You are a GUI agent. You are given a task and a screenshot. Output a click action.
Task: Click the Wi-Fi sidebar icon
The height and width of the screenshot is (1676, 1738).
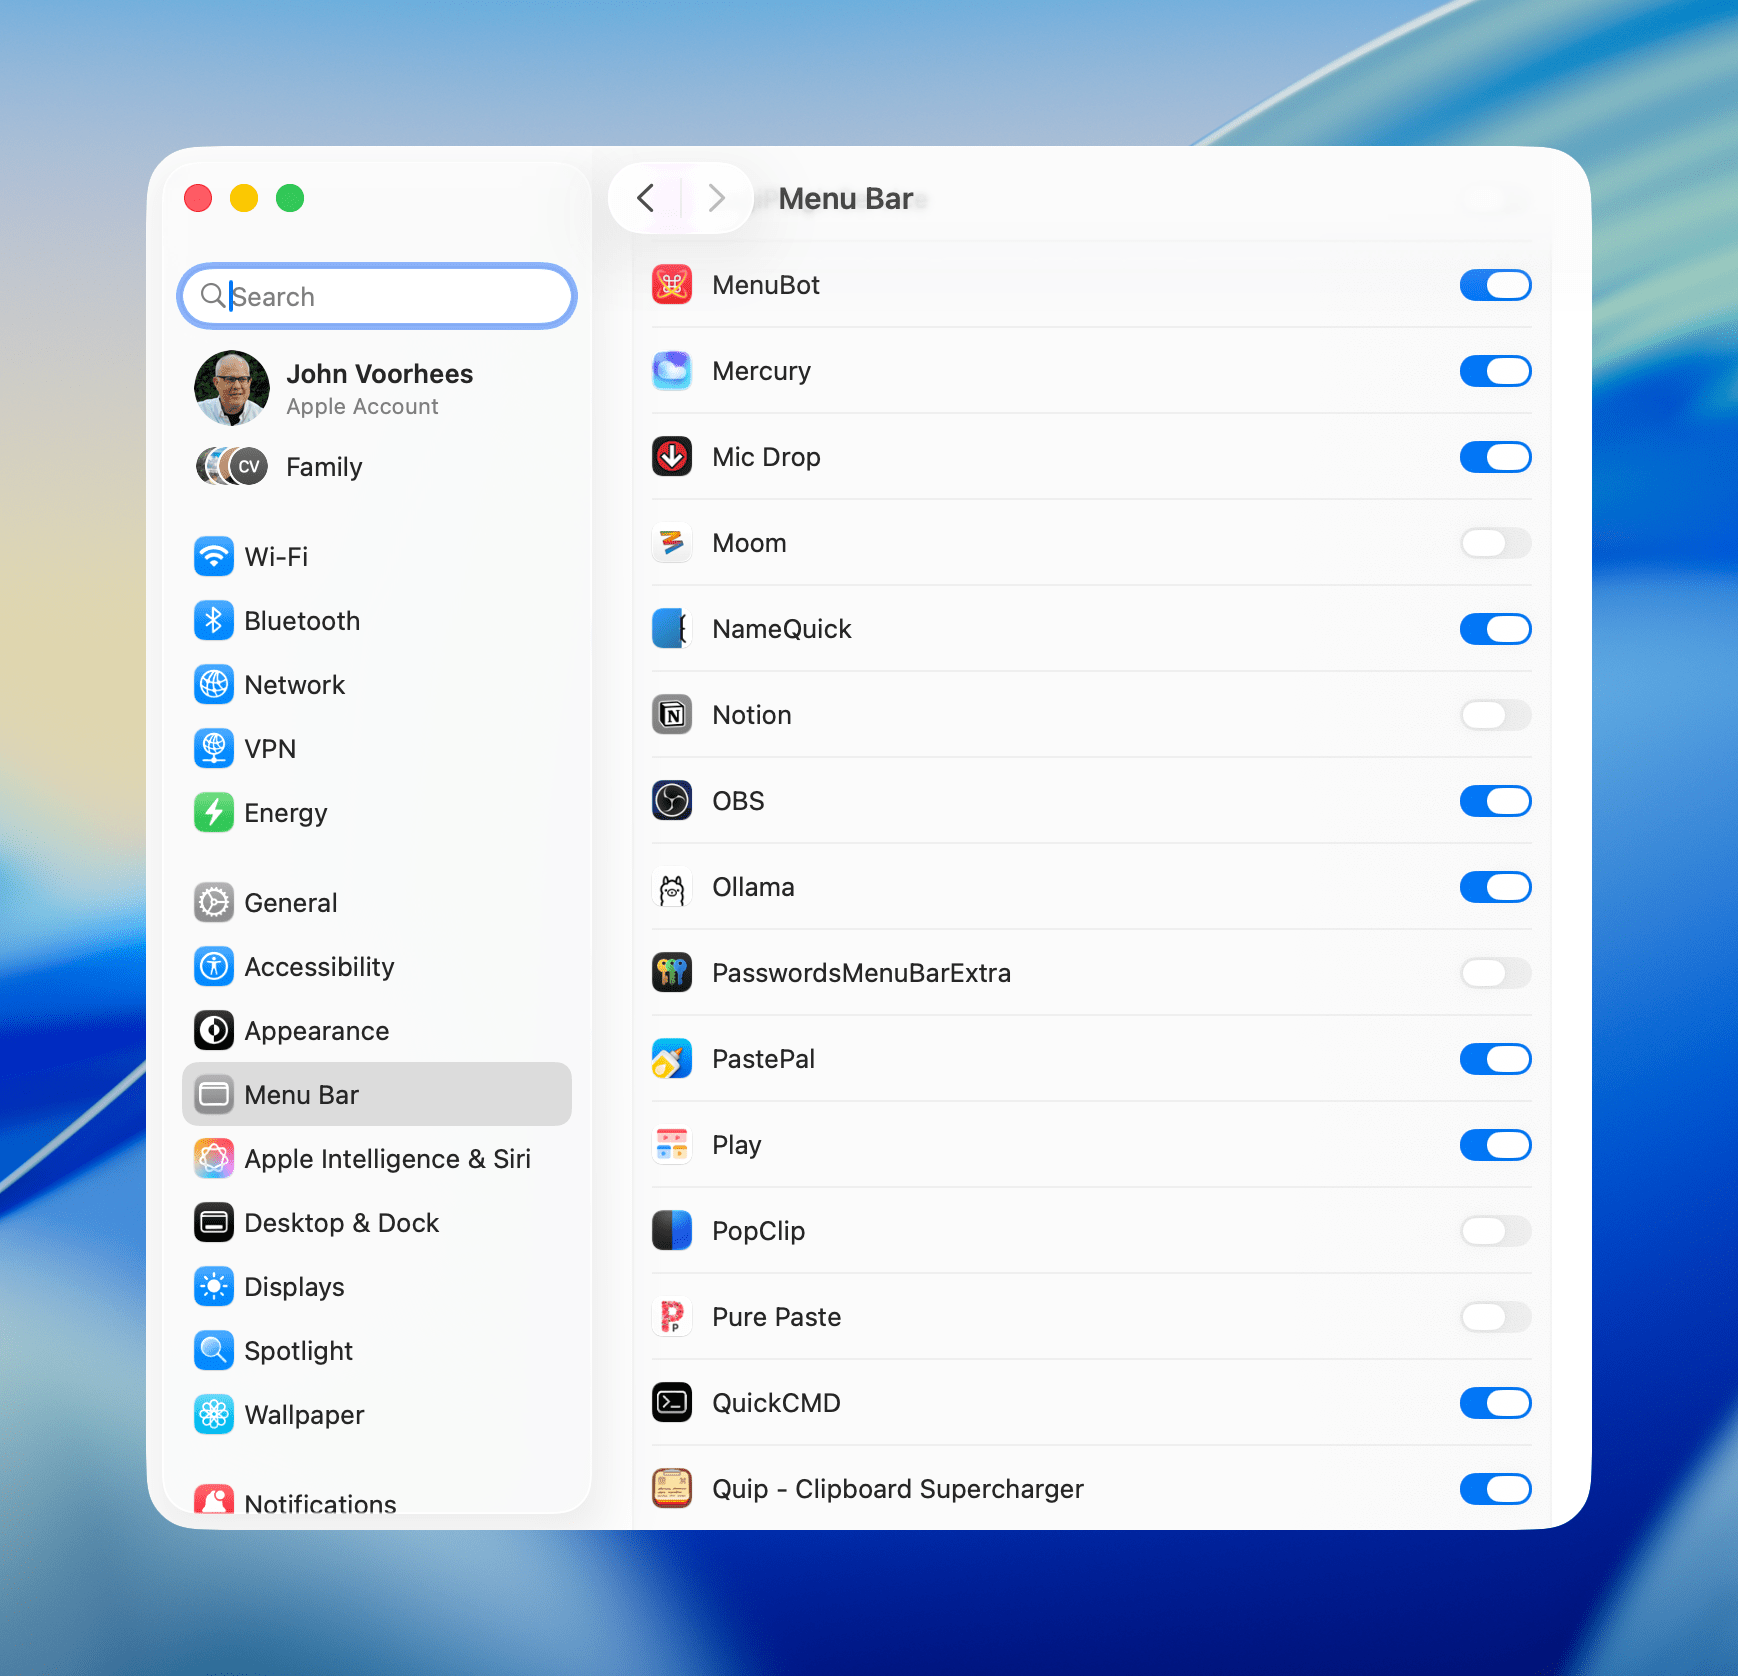coord(214,557)
